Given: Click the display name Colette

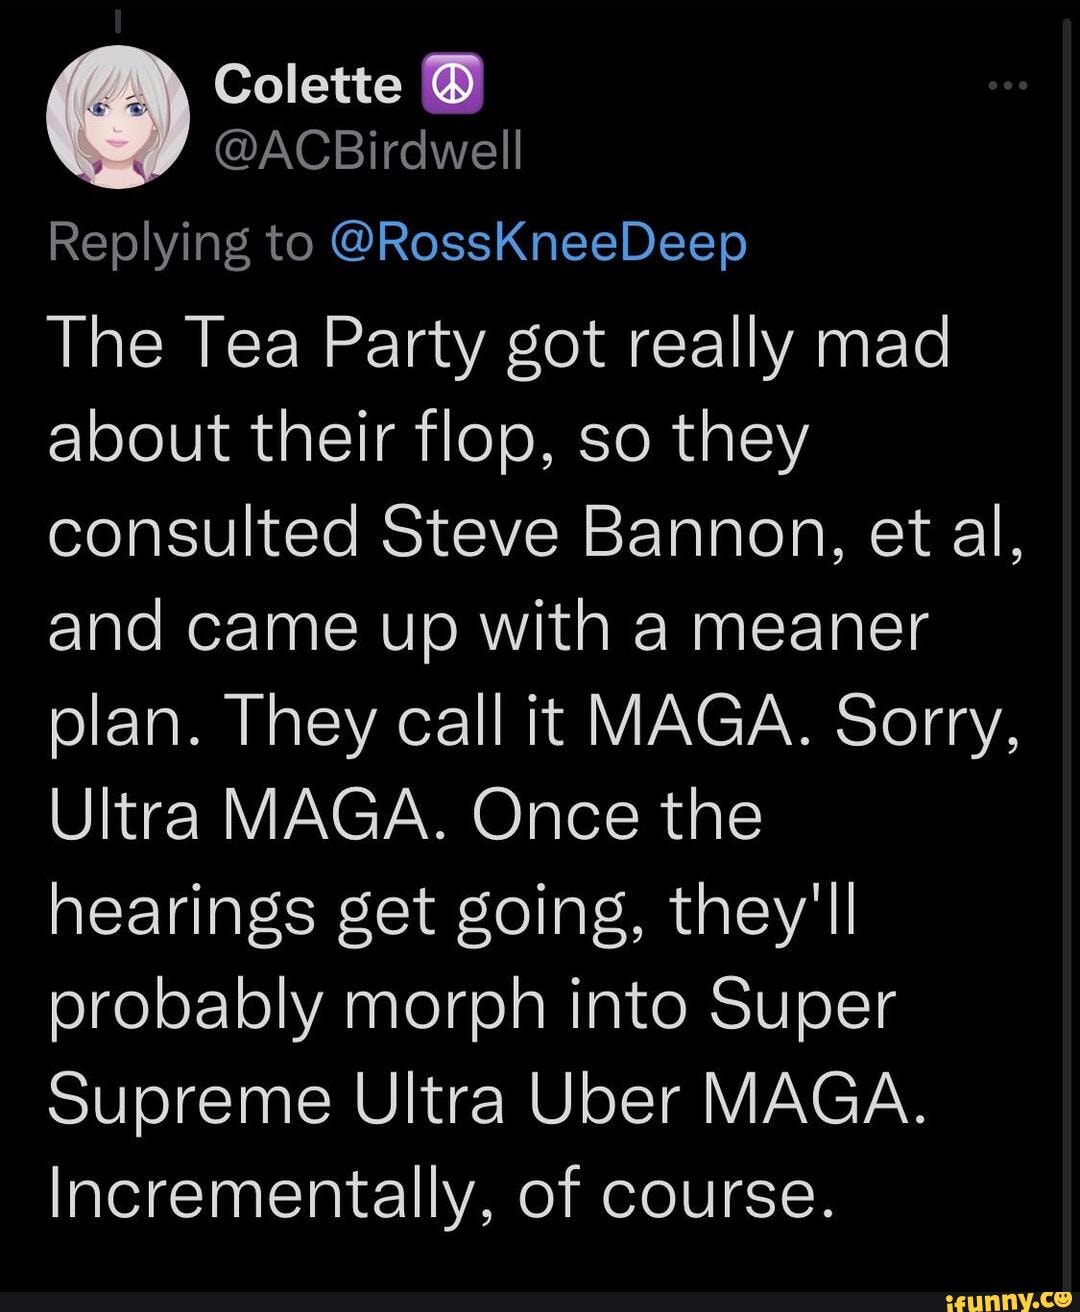Looking at the screenshot, I should (307, 85).
